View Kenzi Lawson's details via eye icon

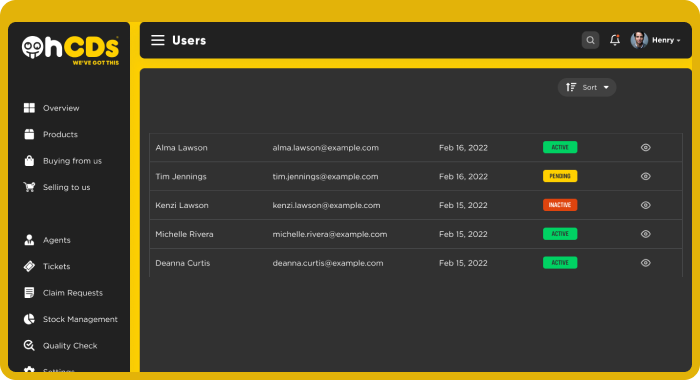(x=646, y=205)
